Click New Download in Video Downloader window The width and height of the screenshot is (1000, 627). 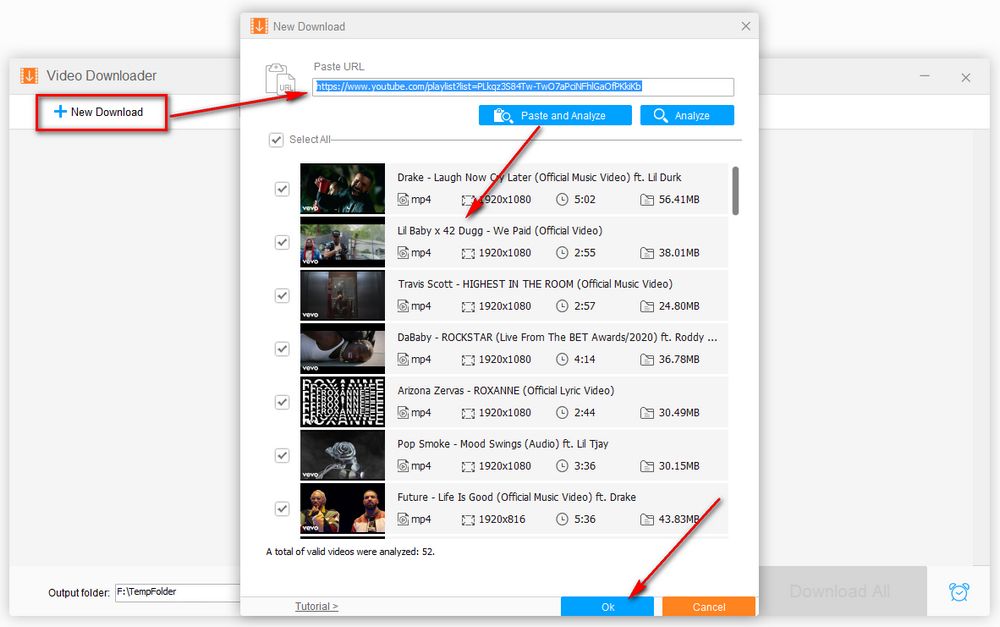[101, 112]
